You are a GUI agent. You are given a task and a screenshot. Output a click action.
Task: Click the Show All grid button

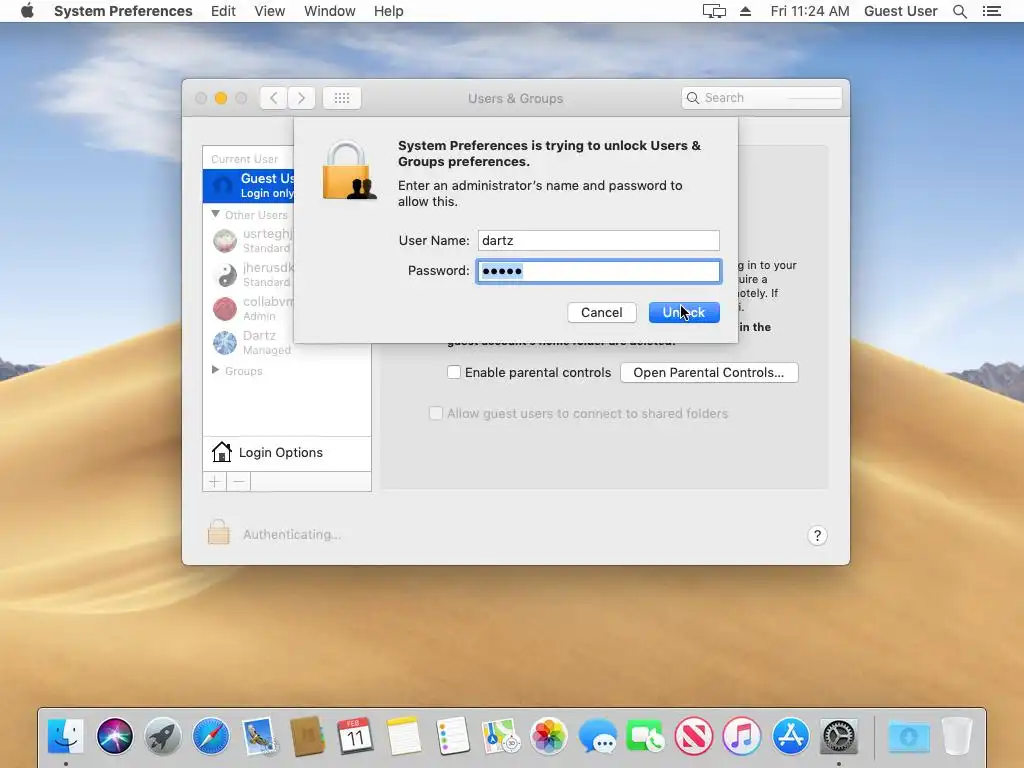[342, 98]
